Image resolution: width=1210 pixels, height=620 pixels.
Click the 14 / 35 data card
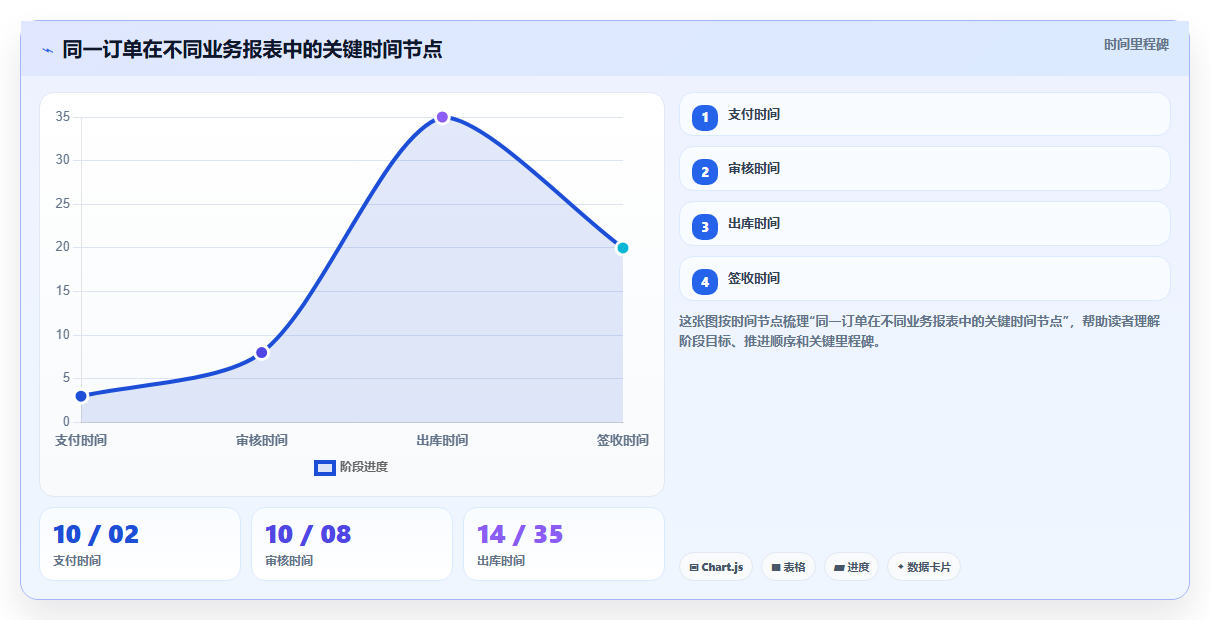[564, 544]
